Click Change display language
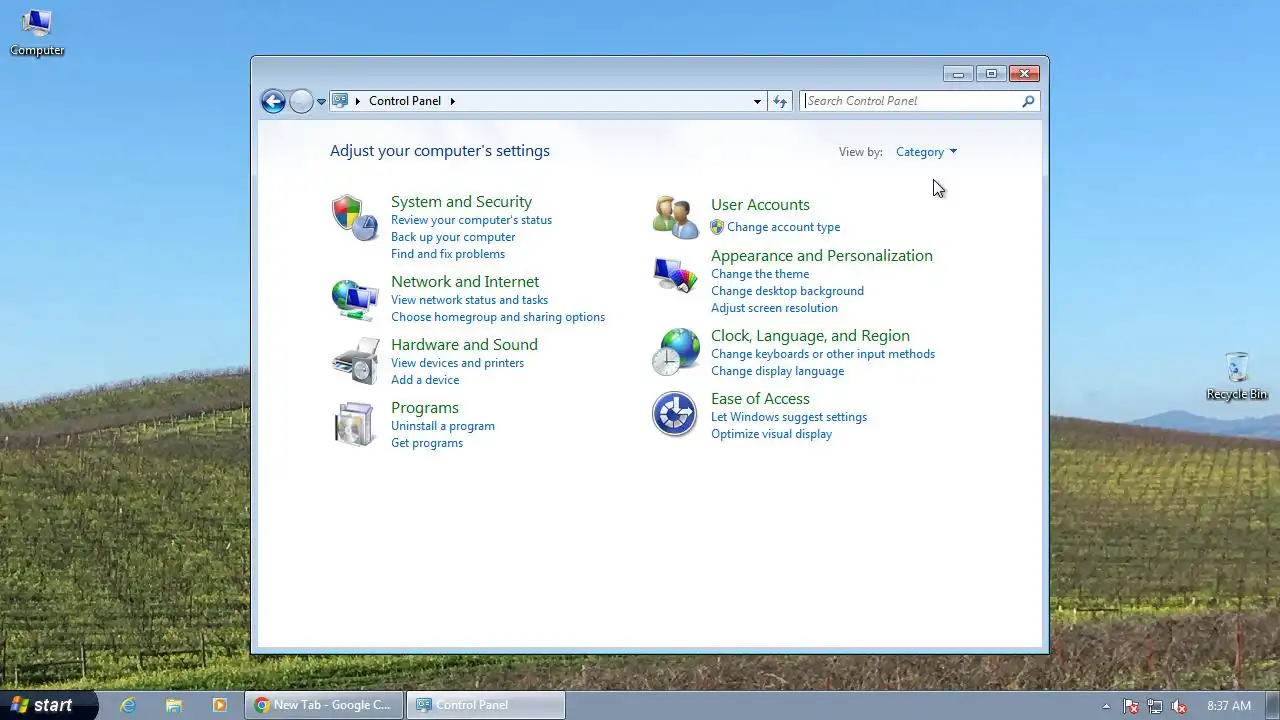1280x720 pixels. [777, 371]
